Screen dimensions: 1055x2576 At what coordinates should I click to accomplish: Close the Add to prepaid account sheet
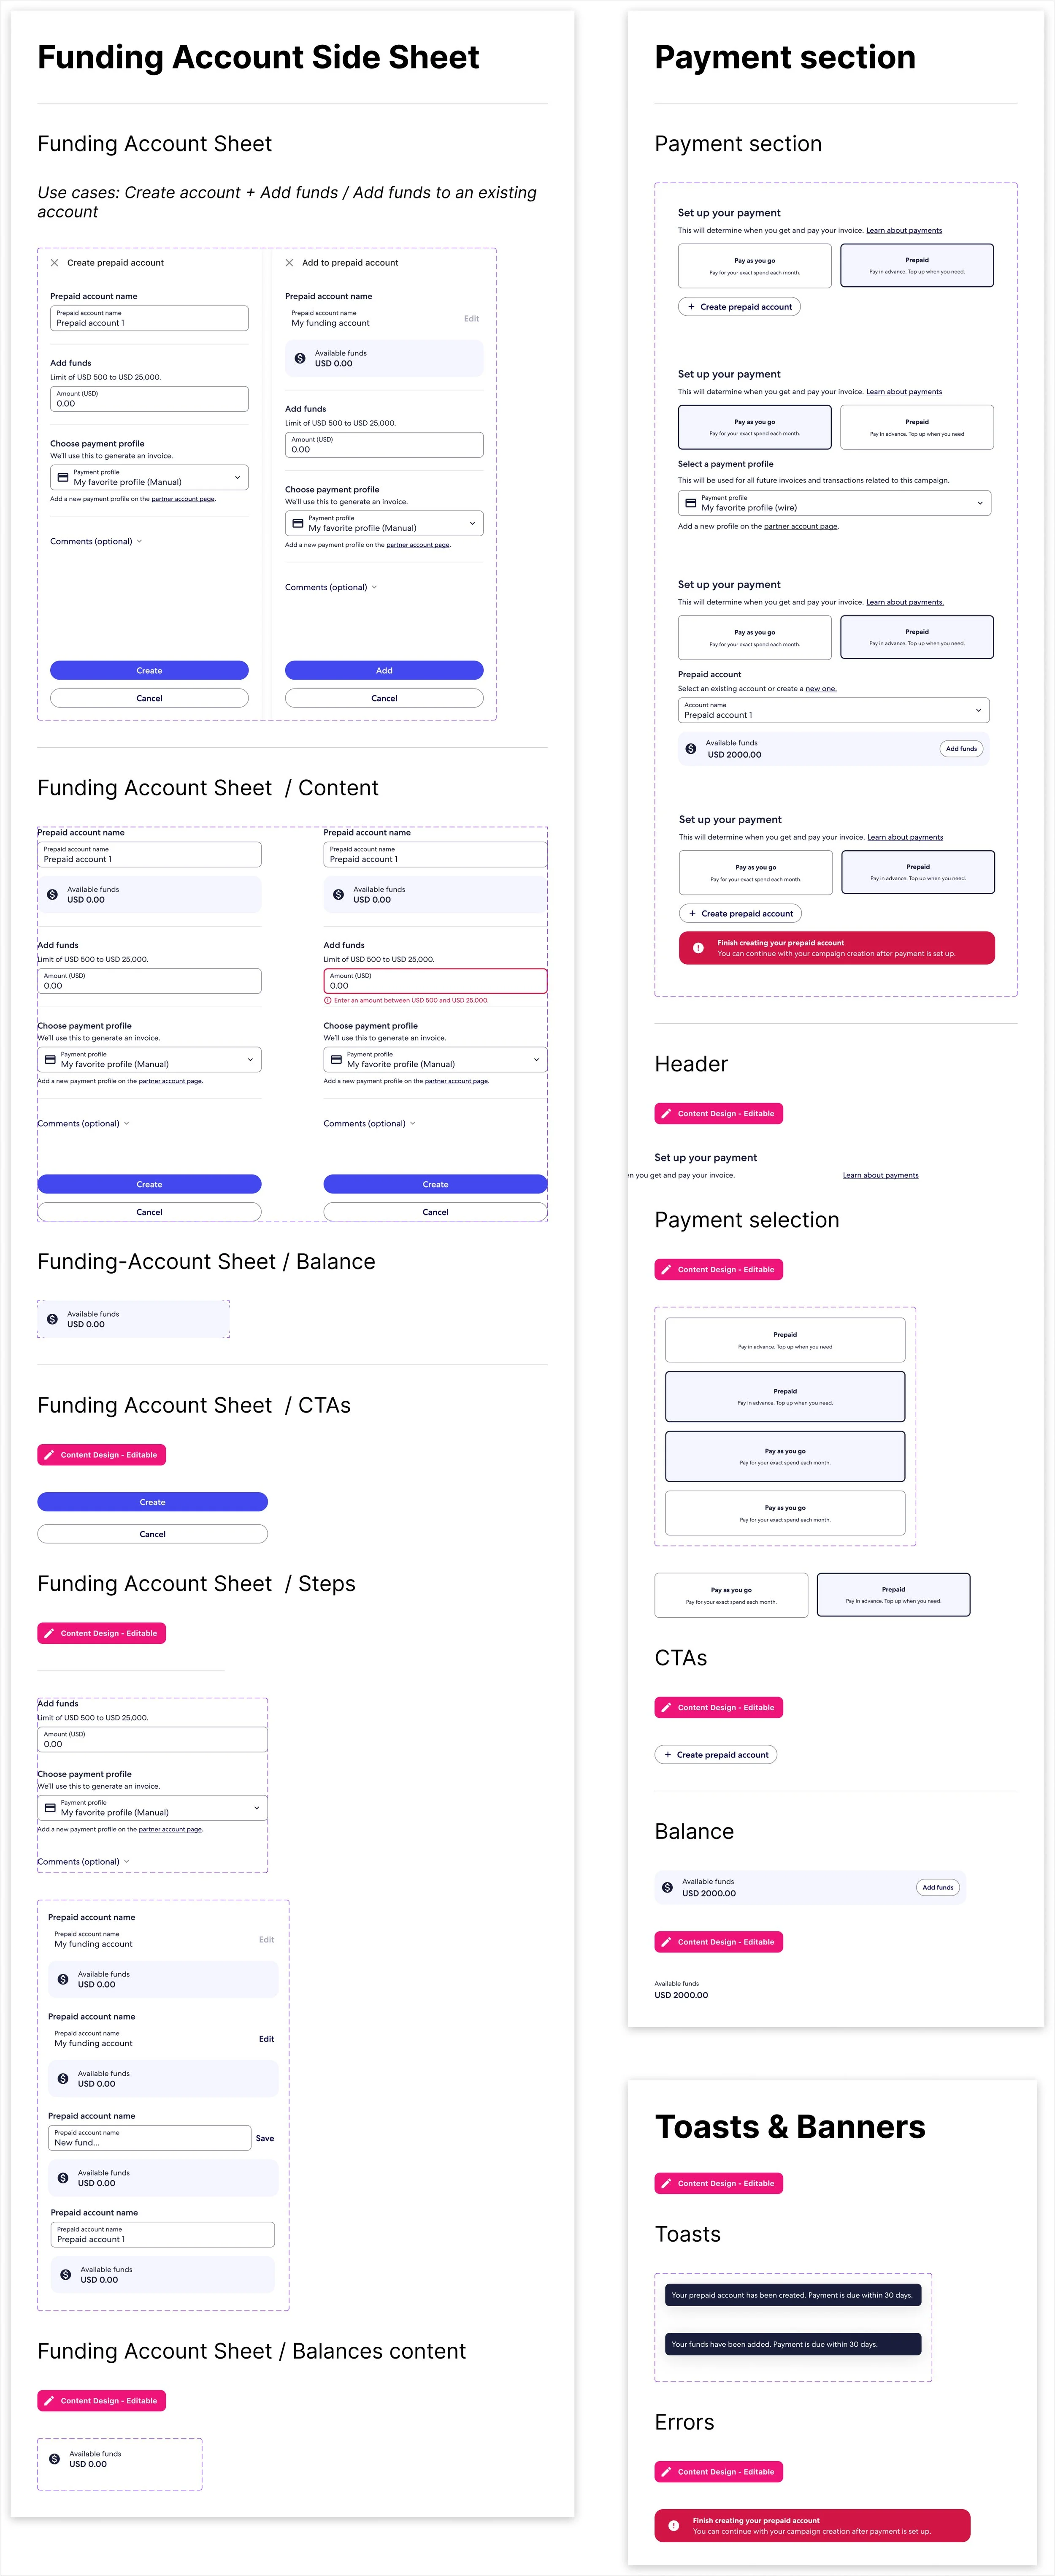pyautogui.click(x=289, y=263)
